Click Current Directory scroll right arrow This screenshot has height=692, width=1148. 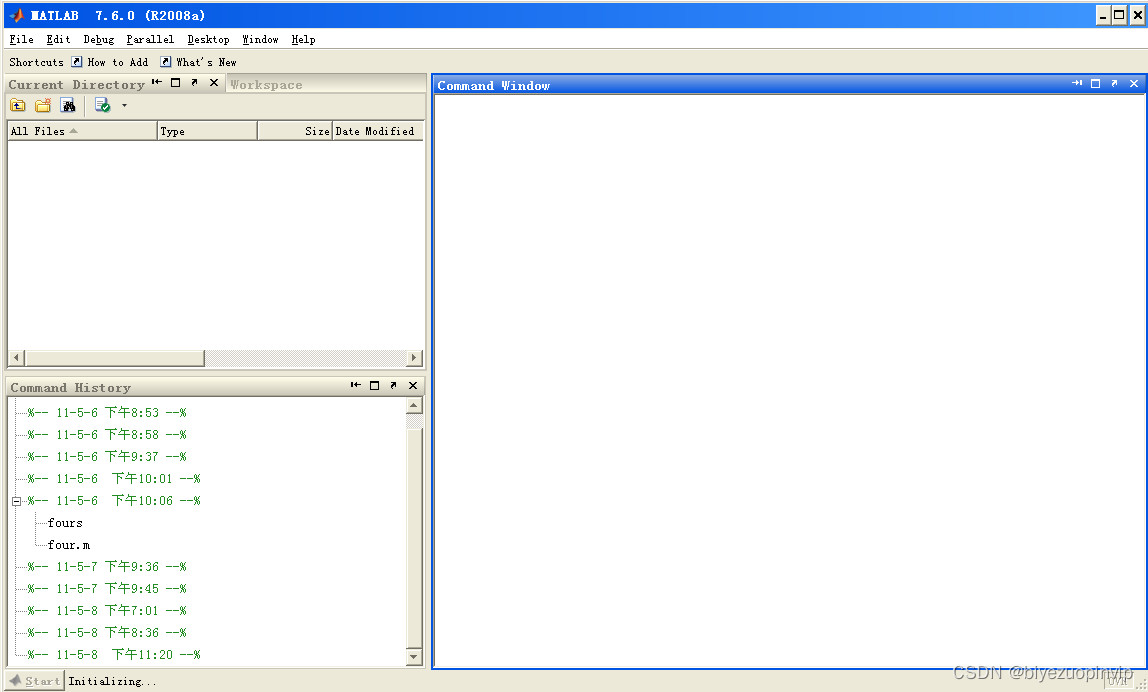414,358
